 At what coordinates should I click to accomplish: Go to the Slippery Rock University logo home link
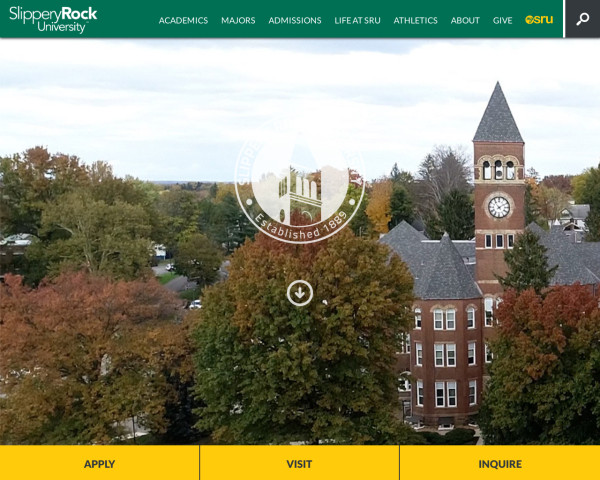[x=53, y=19]
